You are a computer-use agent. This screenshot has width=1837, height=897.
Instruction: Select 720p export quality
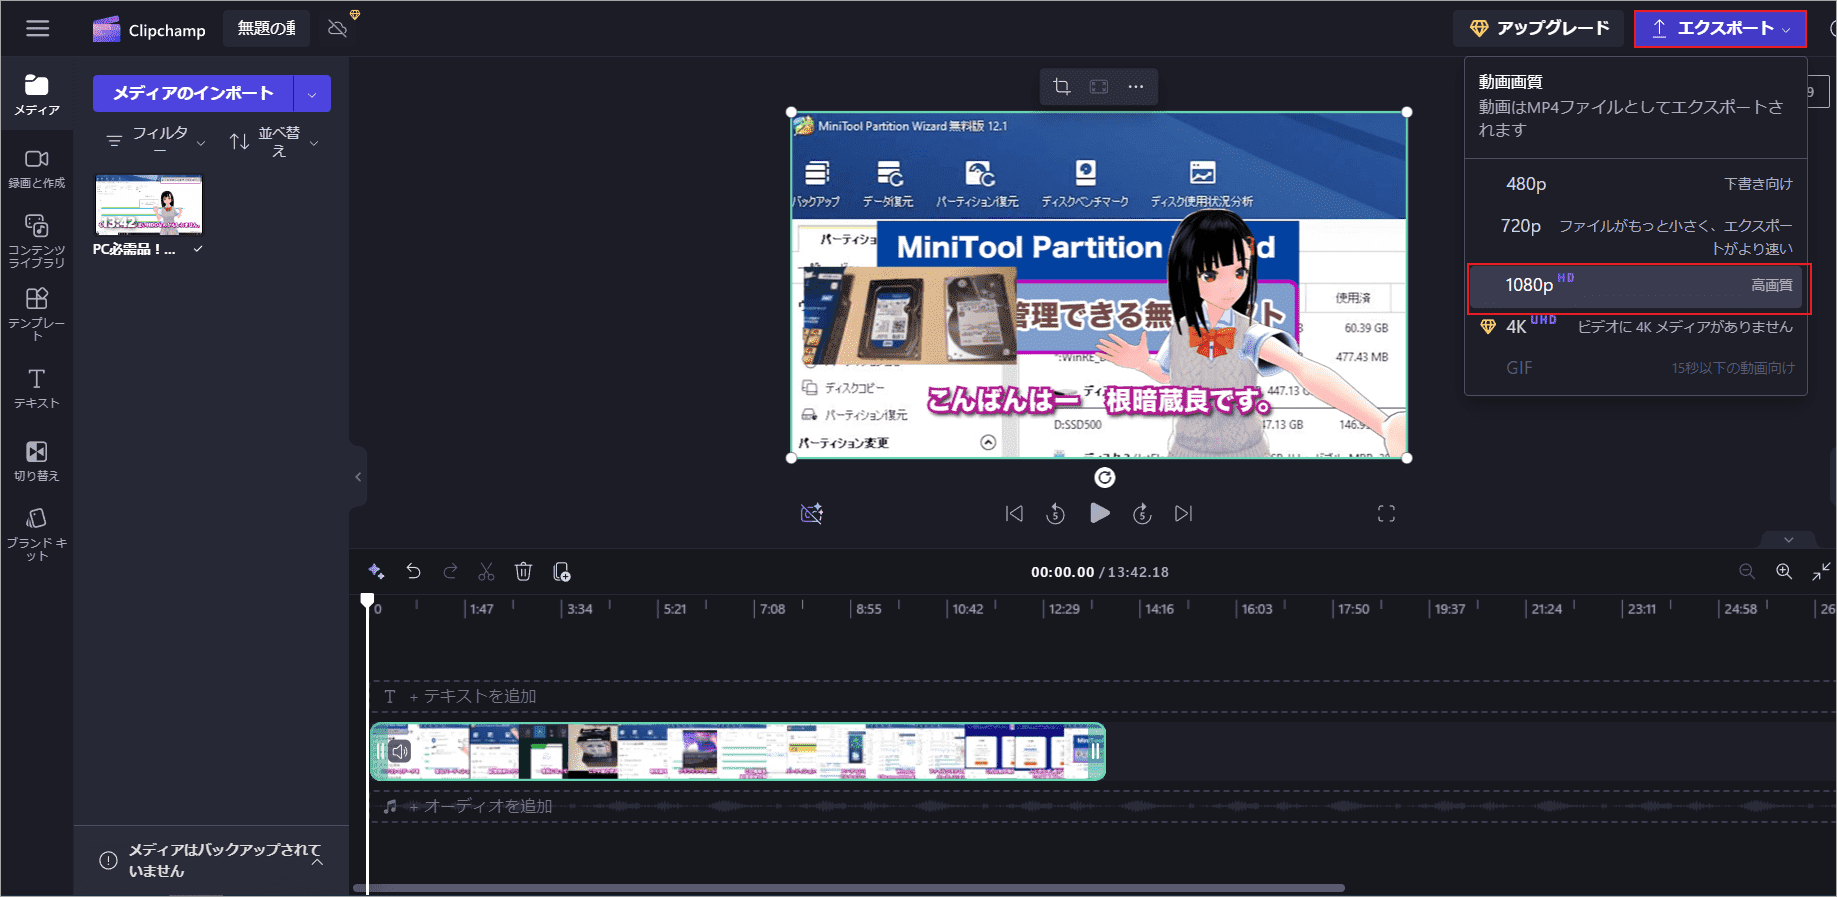[1636, 236]
